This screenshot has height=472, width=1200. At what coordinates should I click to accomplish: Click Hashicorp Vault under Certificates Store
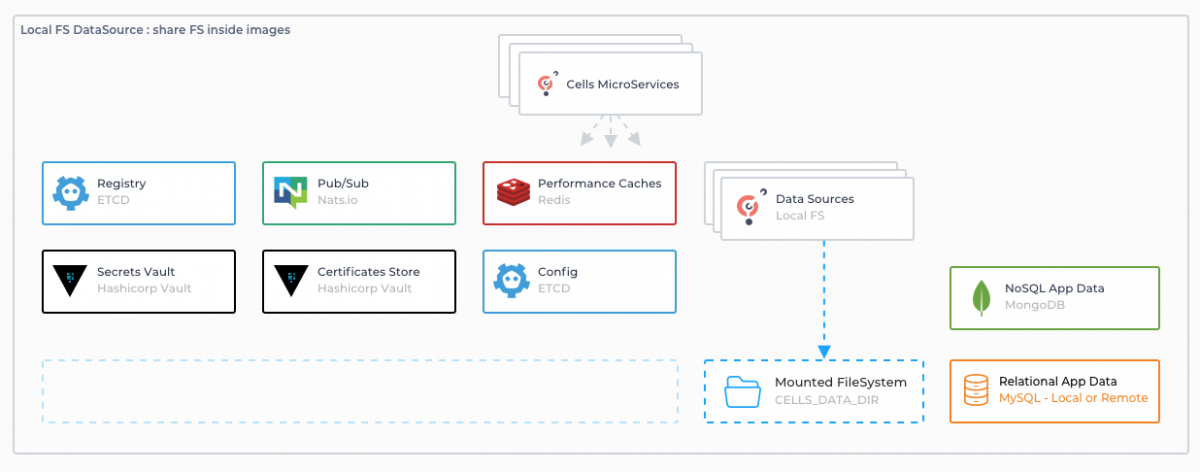(x=364, y=289)
